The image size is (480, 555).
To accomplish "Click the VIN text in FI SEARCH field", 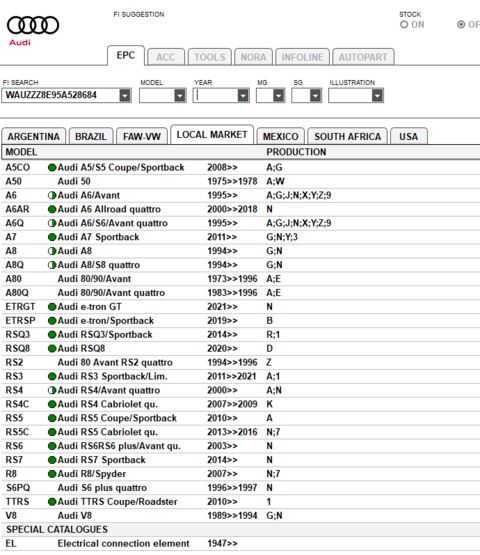I will pyautogui.click(x=51, y=95).
